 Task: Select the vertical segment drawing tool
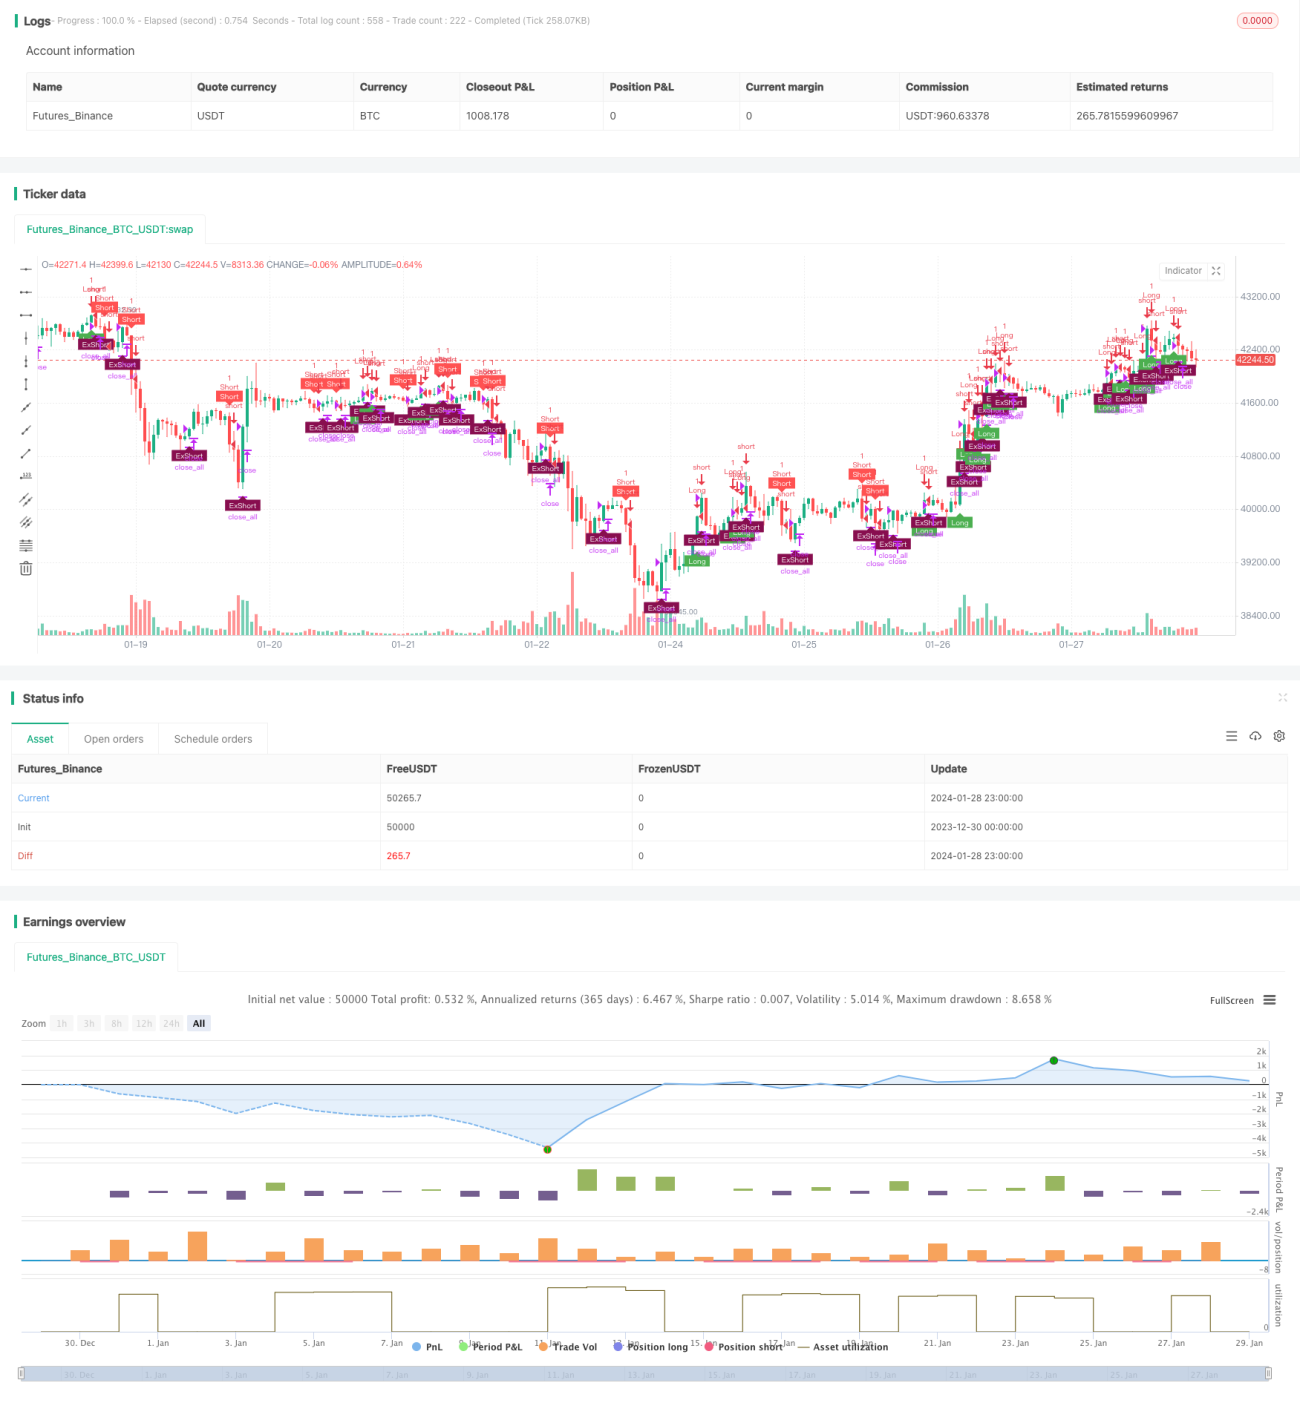click(x=26, y=384)
